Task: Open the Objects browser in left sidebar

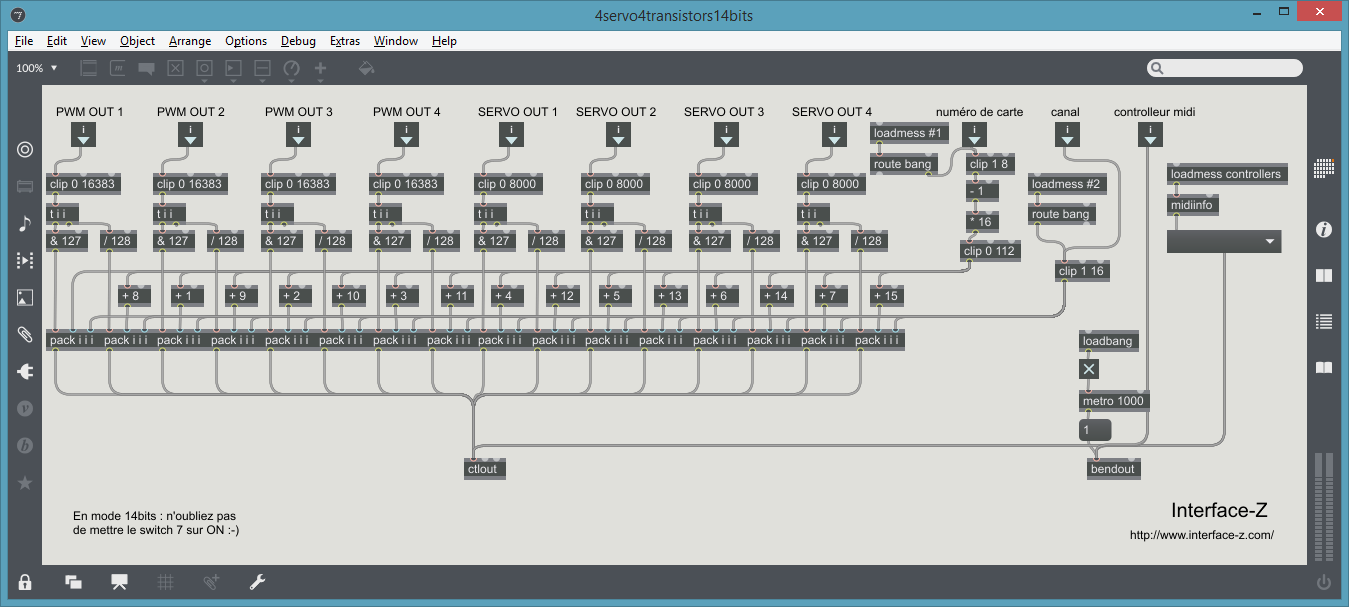Action: 25,150
